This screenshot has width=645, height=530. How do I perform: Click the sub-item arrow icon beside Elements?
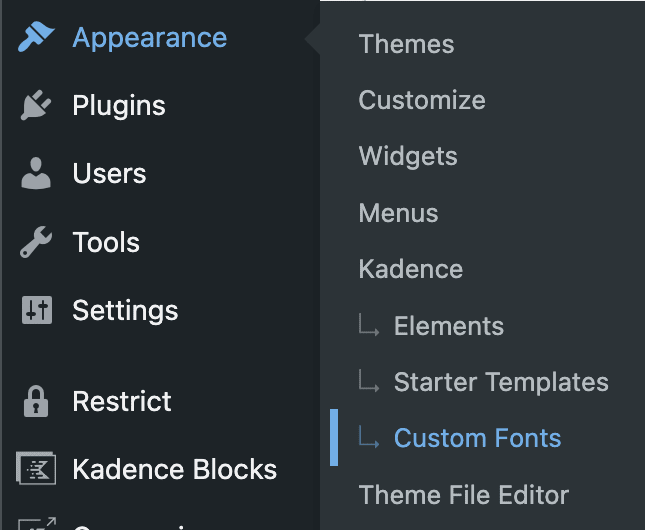coord(368,325)
